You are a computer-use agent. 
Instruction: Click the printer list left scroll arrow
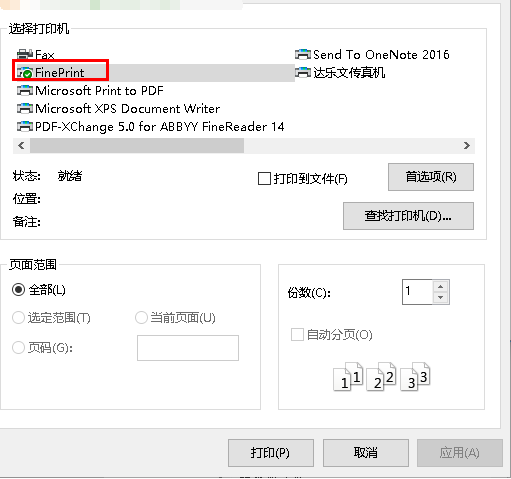(x=21, y=146)
